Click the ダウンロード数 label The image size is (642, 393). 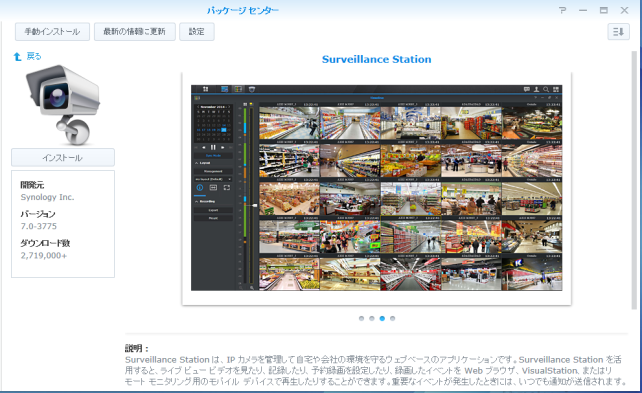[x=45, y=243]
